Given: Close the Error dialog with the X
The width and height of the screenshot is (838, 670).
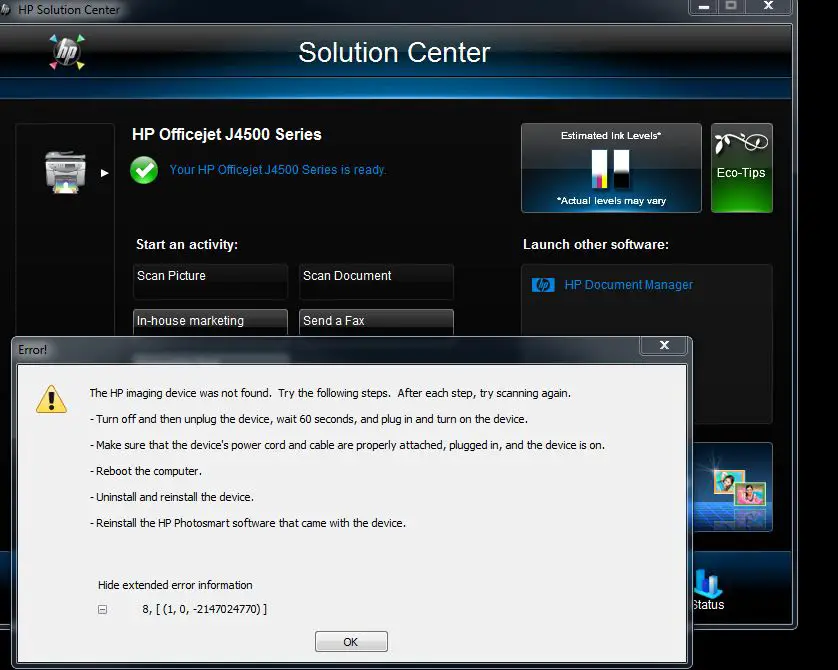Looking at the screenshot, I should 664,345.
